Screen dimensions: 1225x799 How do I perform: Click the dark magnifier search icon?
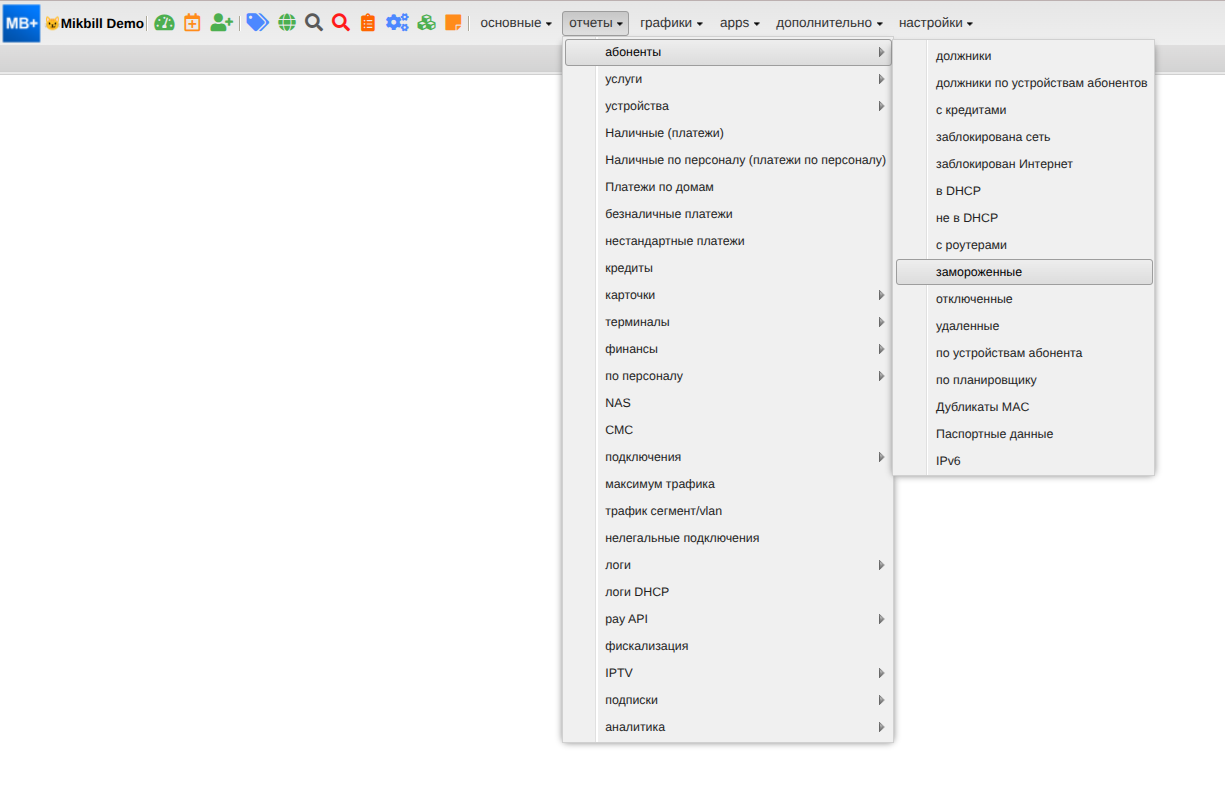[314, 22]
